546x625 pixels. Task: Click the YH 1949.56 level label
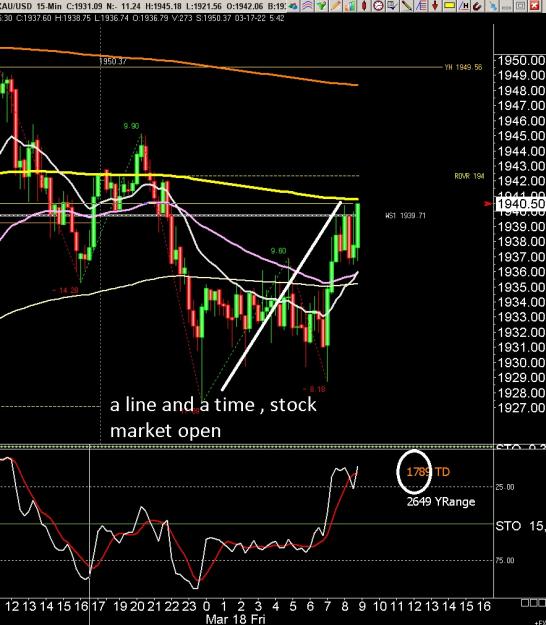click(x=463, y=67)
